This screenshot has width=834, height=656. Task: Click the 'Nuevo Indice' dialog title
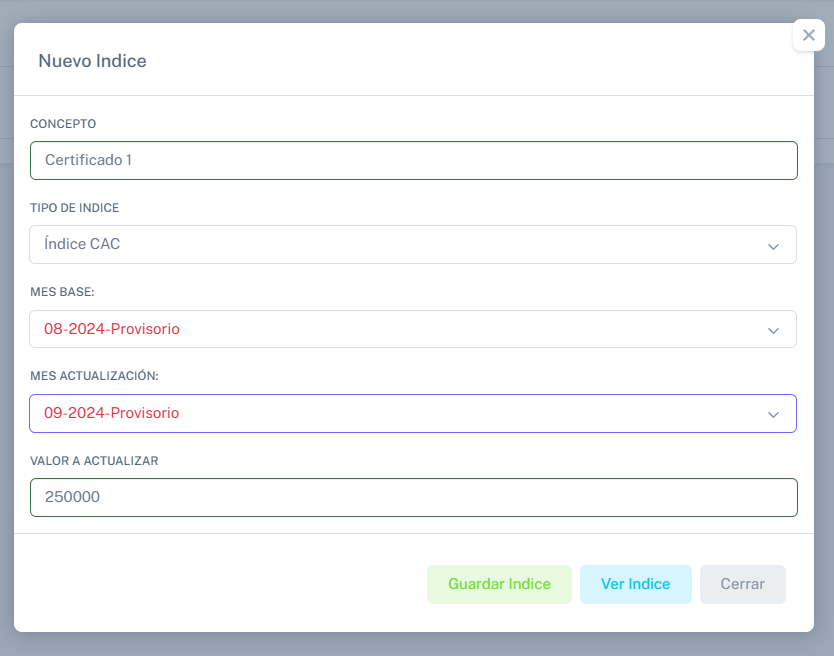coord(92,61)
